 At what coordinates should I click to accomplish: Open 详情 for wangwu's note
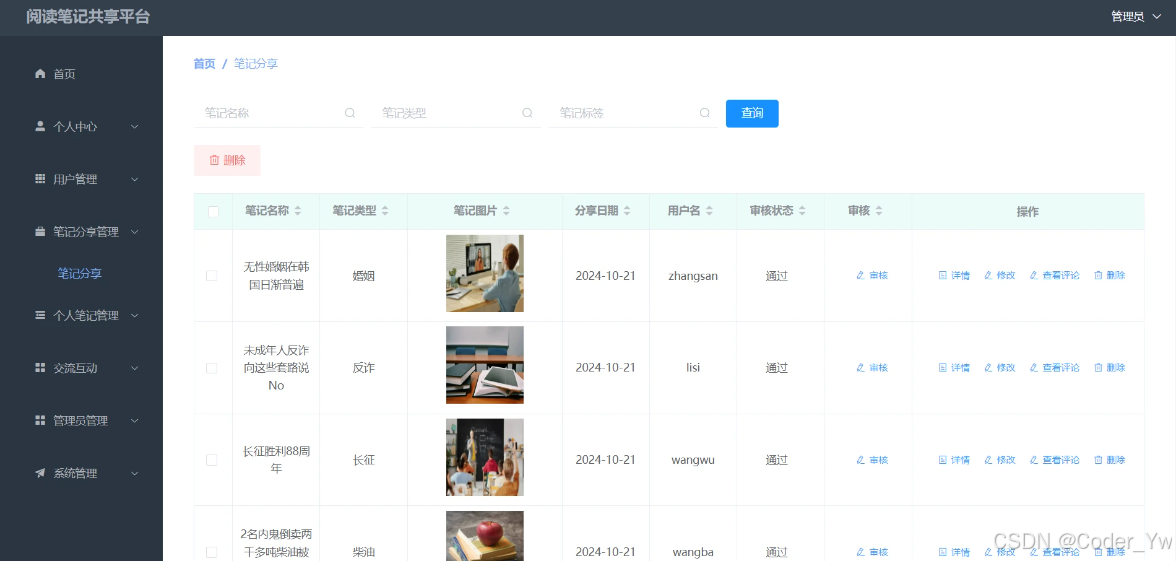pos(954,460)
